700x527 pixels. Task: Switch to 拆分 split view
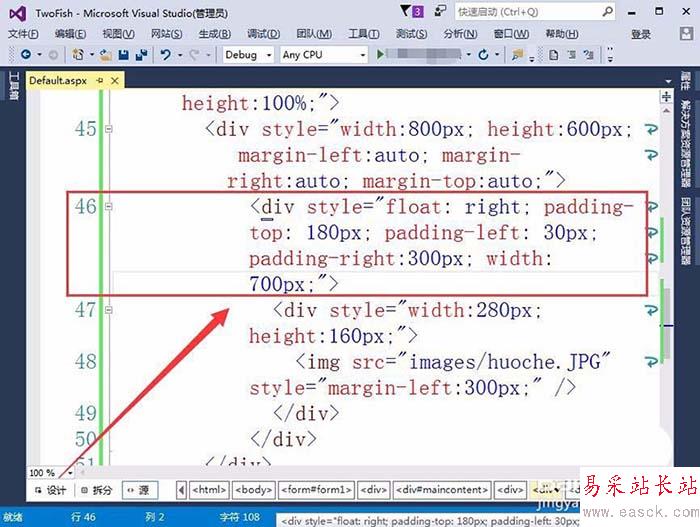point(97,490)
